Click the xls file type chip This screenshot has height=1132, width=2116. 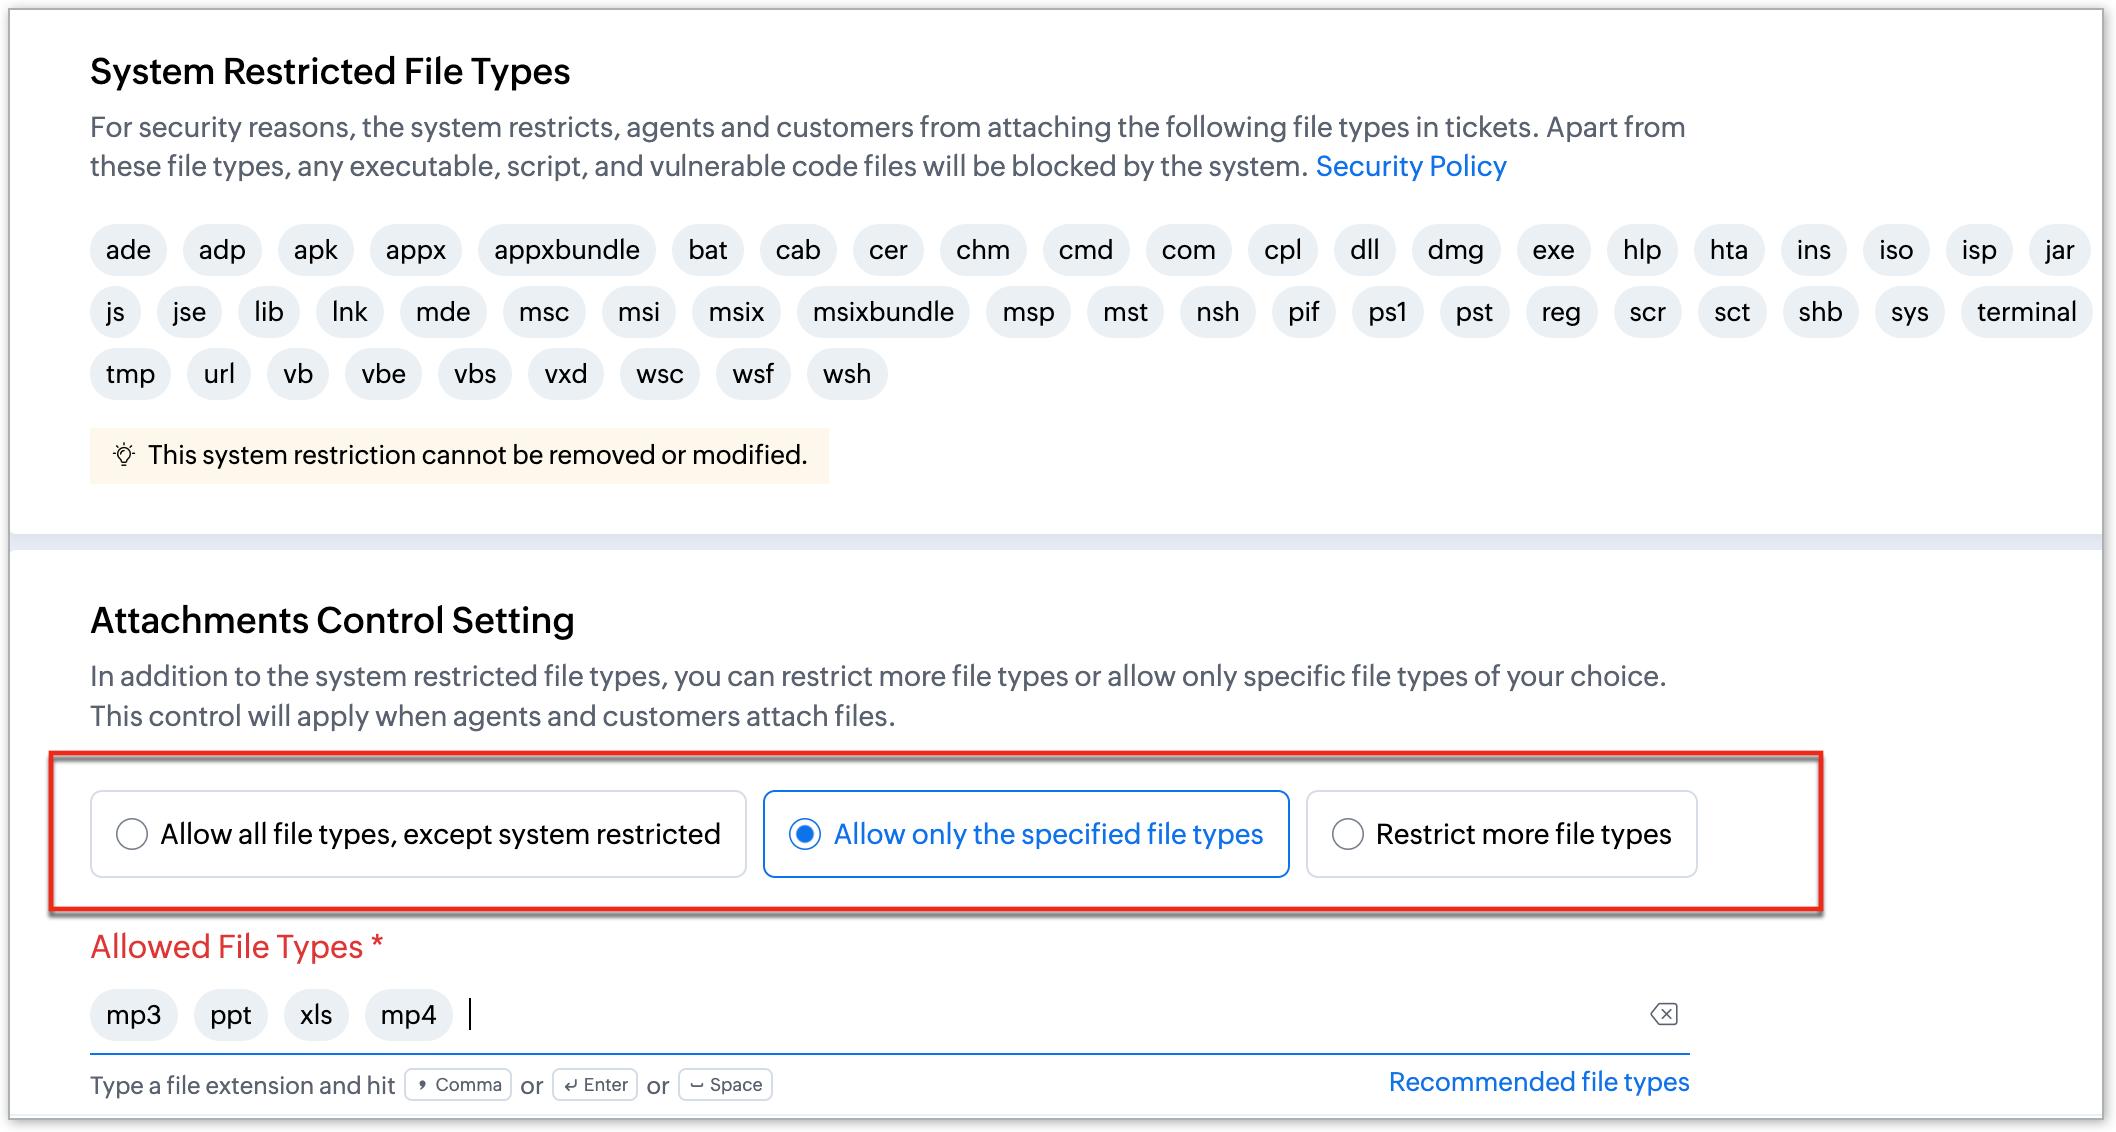pyautogui.click(x=316, y=1015)
